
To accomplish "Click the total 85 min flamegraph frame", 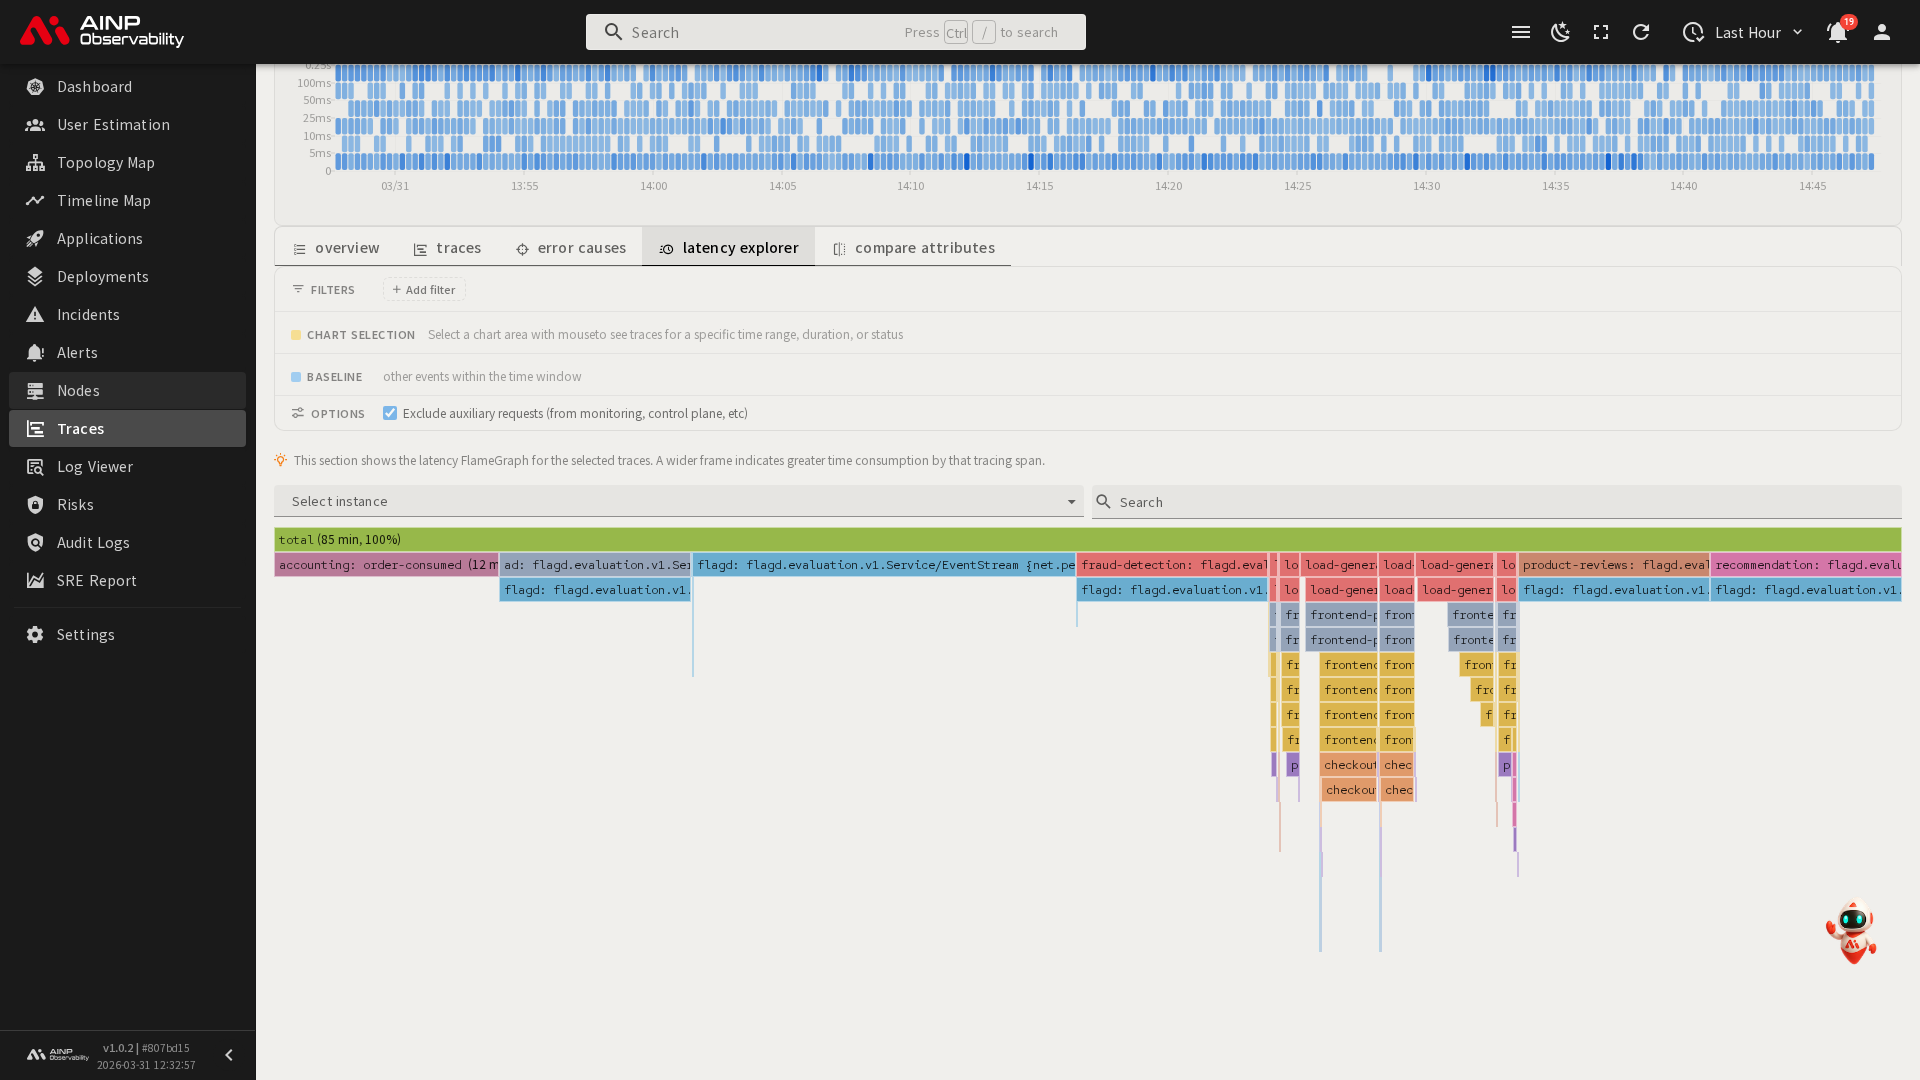I will click(1087, 539).
